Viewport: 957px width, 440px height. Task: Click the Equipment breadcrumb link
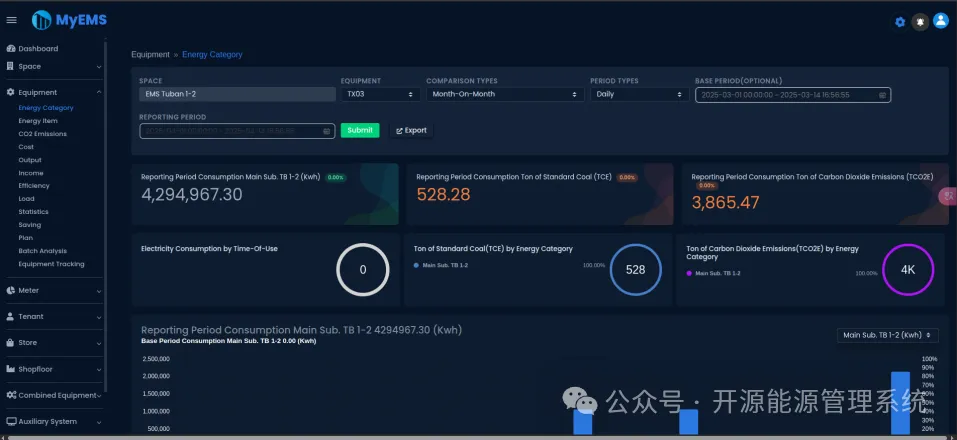pyautogui.click(x=150, y=55)
